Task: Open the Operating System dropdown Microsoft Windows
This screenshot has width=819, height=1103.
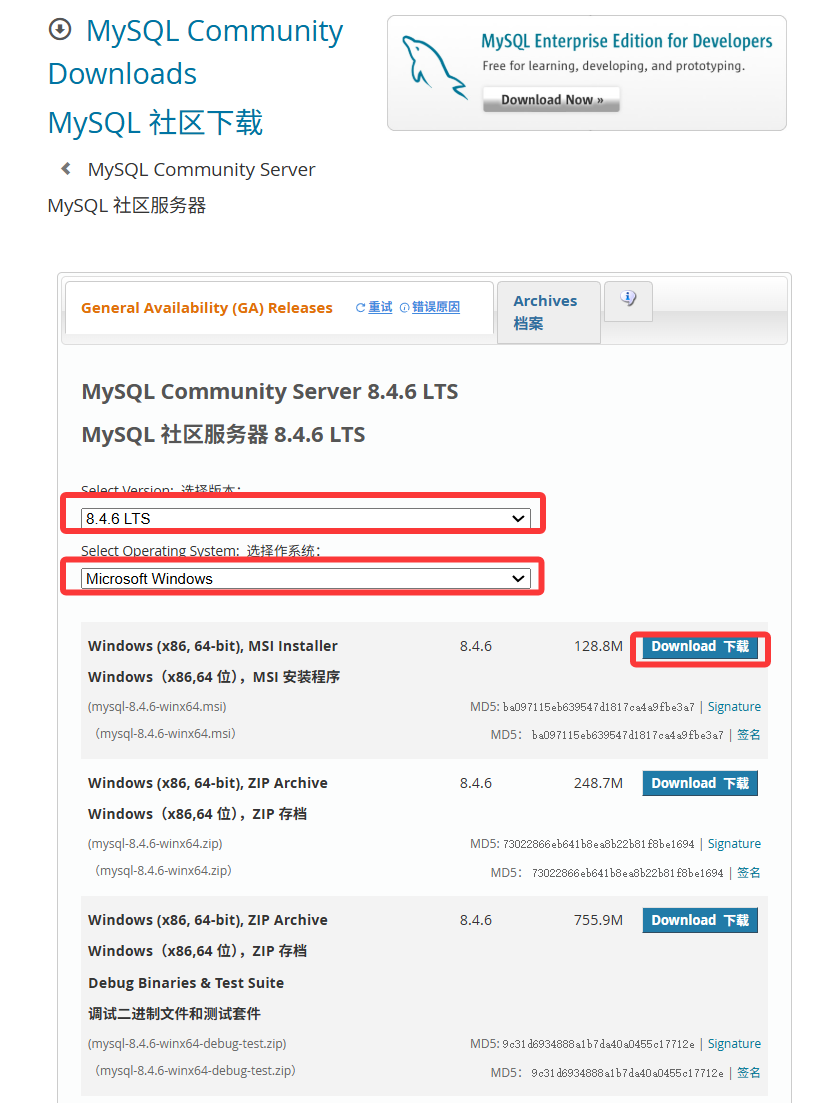Action: tap(305, 578)
